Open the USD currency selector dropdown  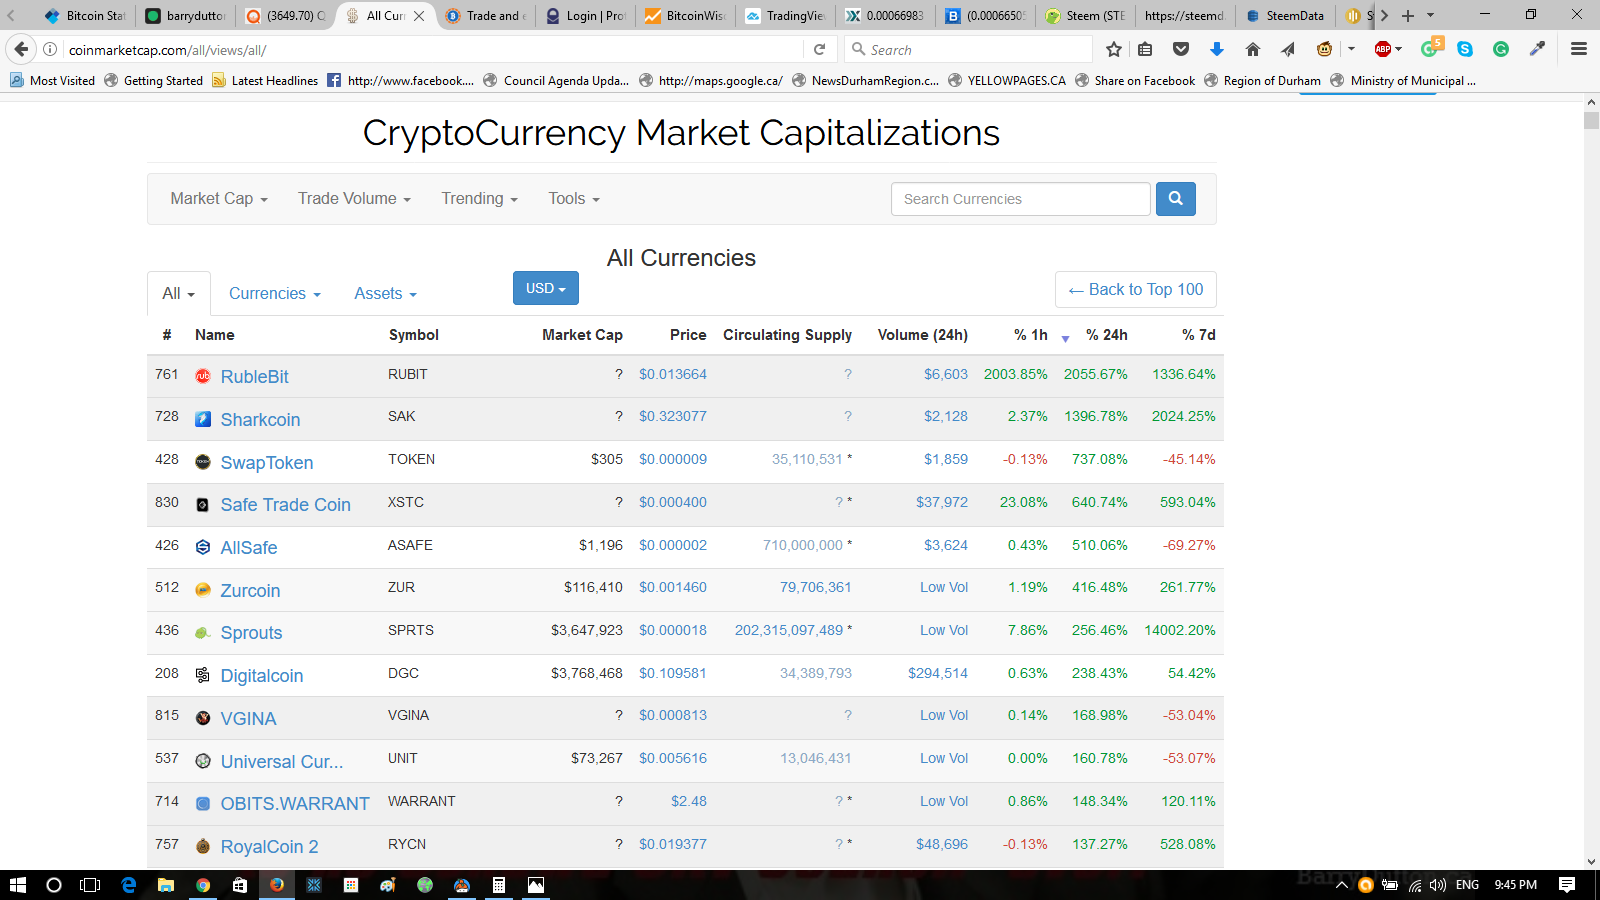click(x=546, y=288)
